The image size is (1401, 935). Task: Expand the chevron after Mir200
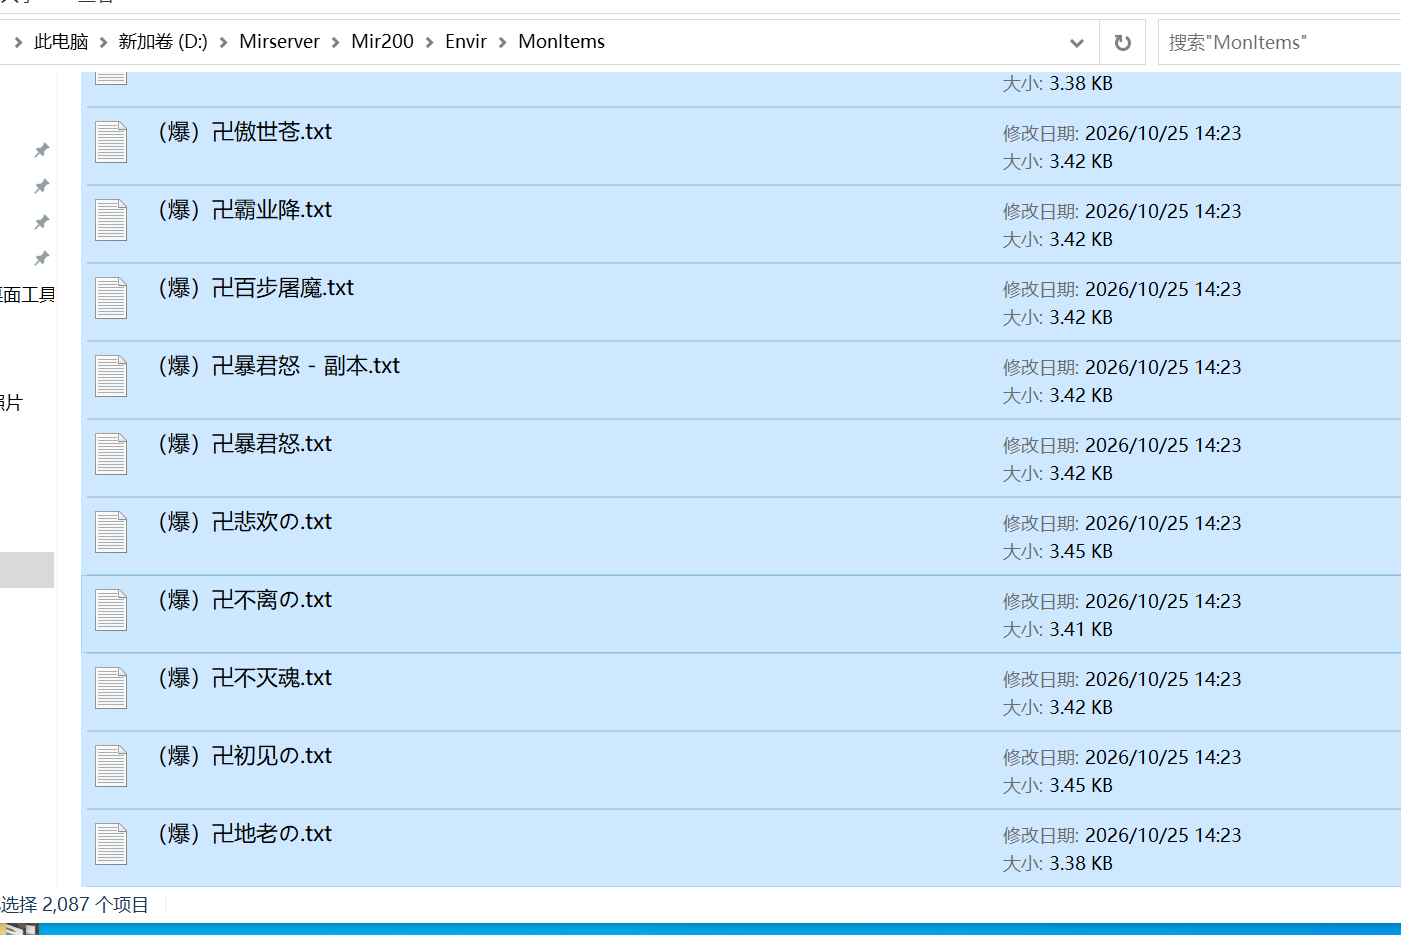click(429, 42)
